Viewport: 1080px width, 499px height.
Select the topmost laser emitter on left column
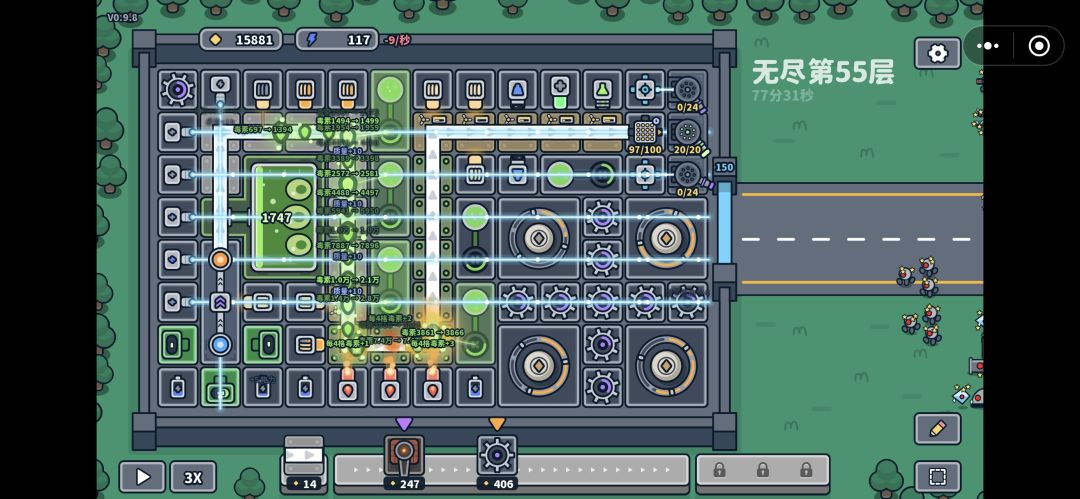pyautogui.click(x=178, y=132)
